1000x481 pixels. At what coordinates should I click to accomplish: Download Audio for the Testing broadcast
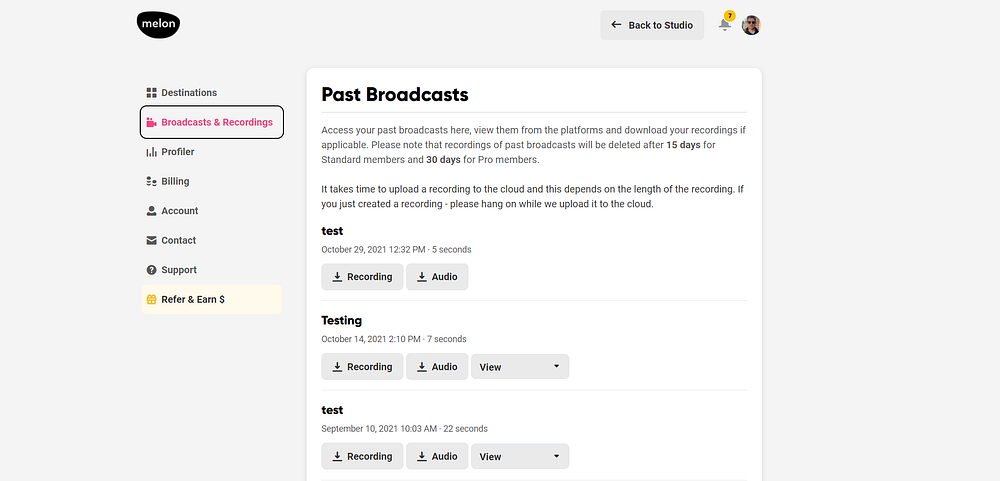coord(437,367)
